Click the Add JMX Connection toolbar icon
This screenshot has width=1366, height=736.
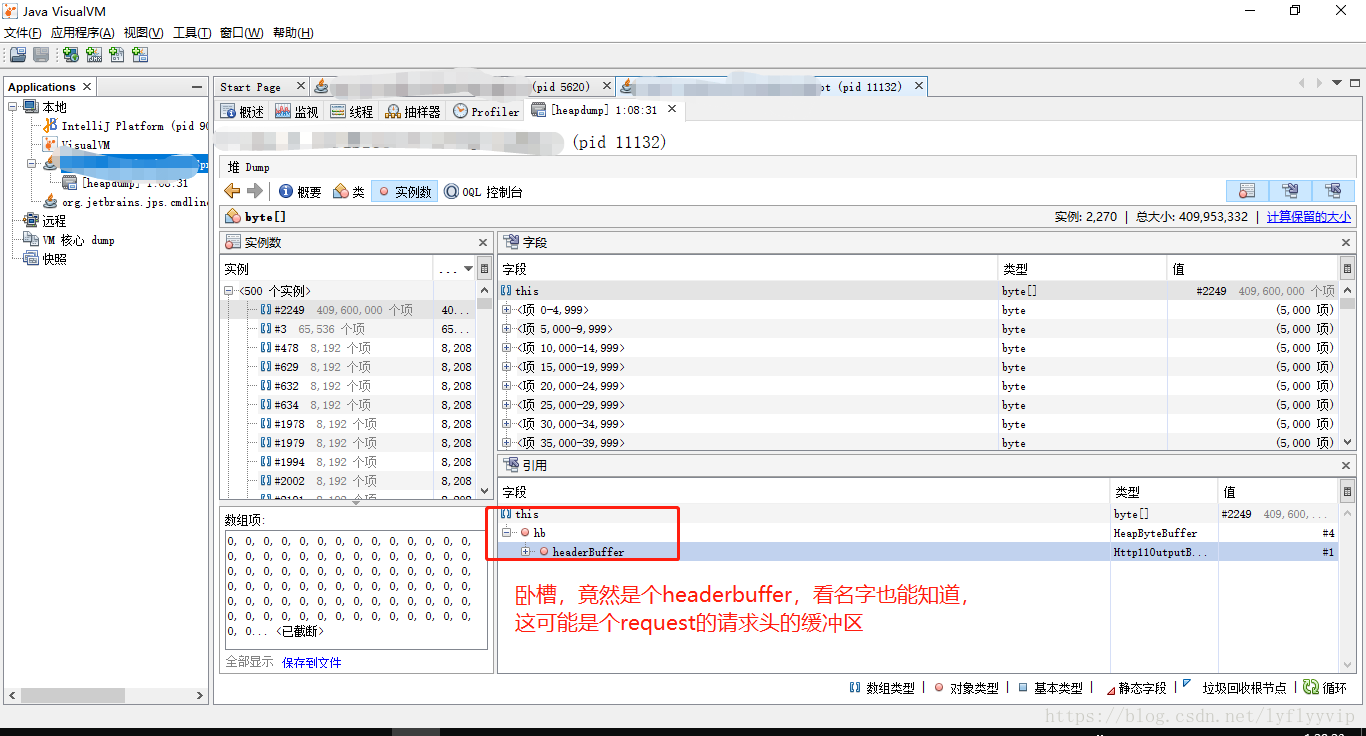pyautogui.click(x=94, y=55)
